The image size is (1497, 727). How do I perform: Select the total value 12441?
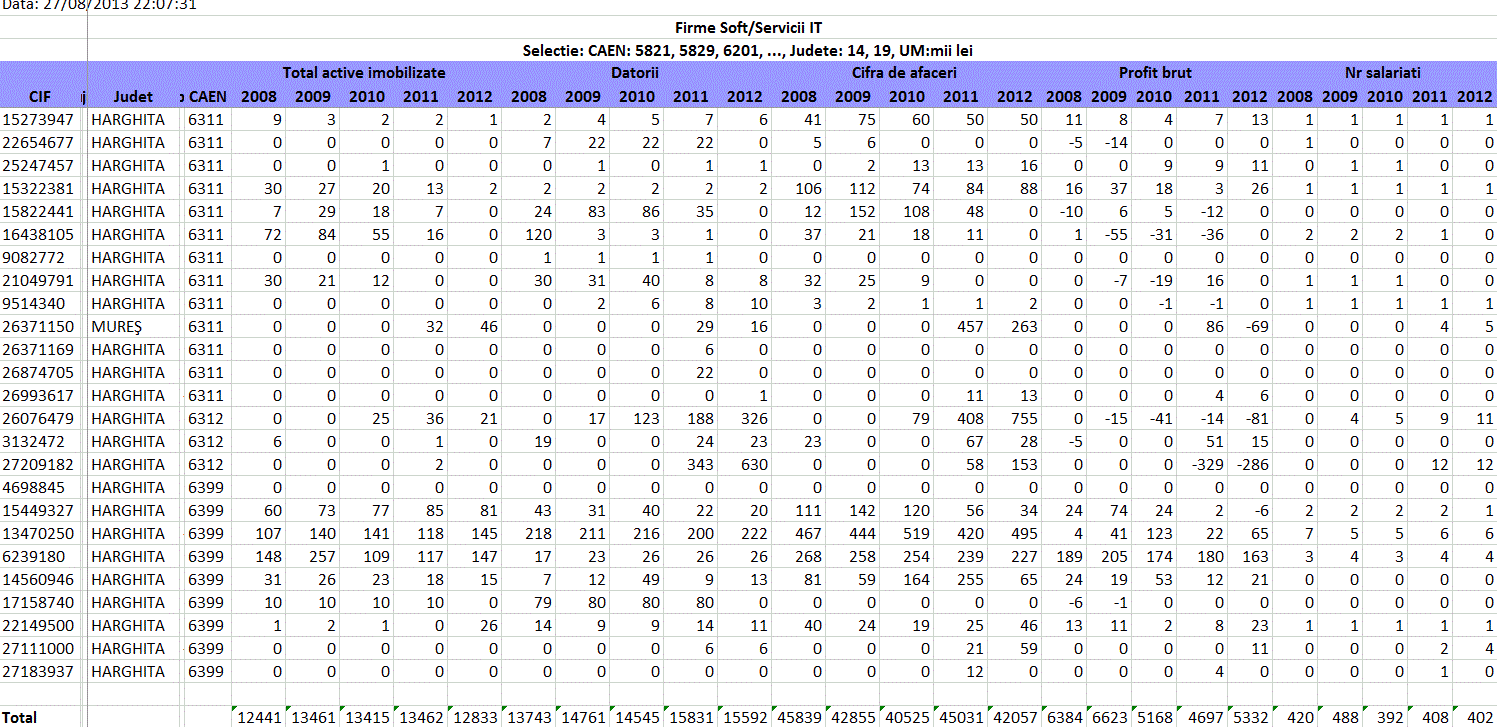(x=259, y=717)
